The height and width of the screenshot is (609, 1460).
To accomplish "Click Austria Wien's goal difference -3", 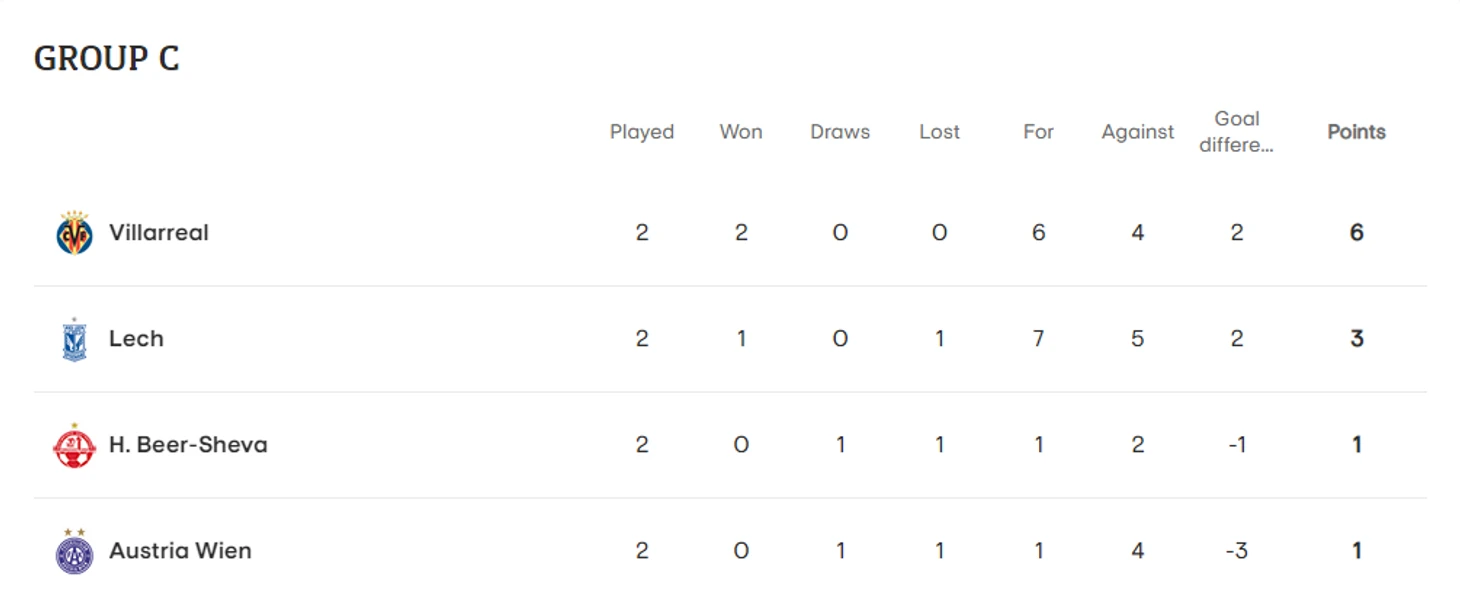I will pyautogui.click(x=1237, y=551).
